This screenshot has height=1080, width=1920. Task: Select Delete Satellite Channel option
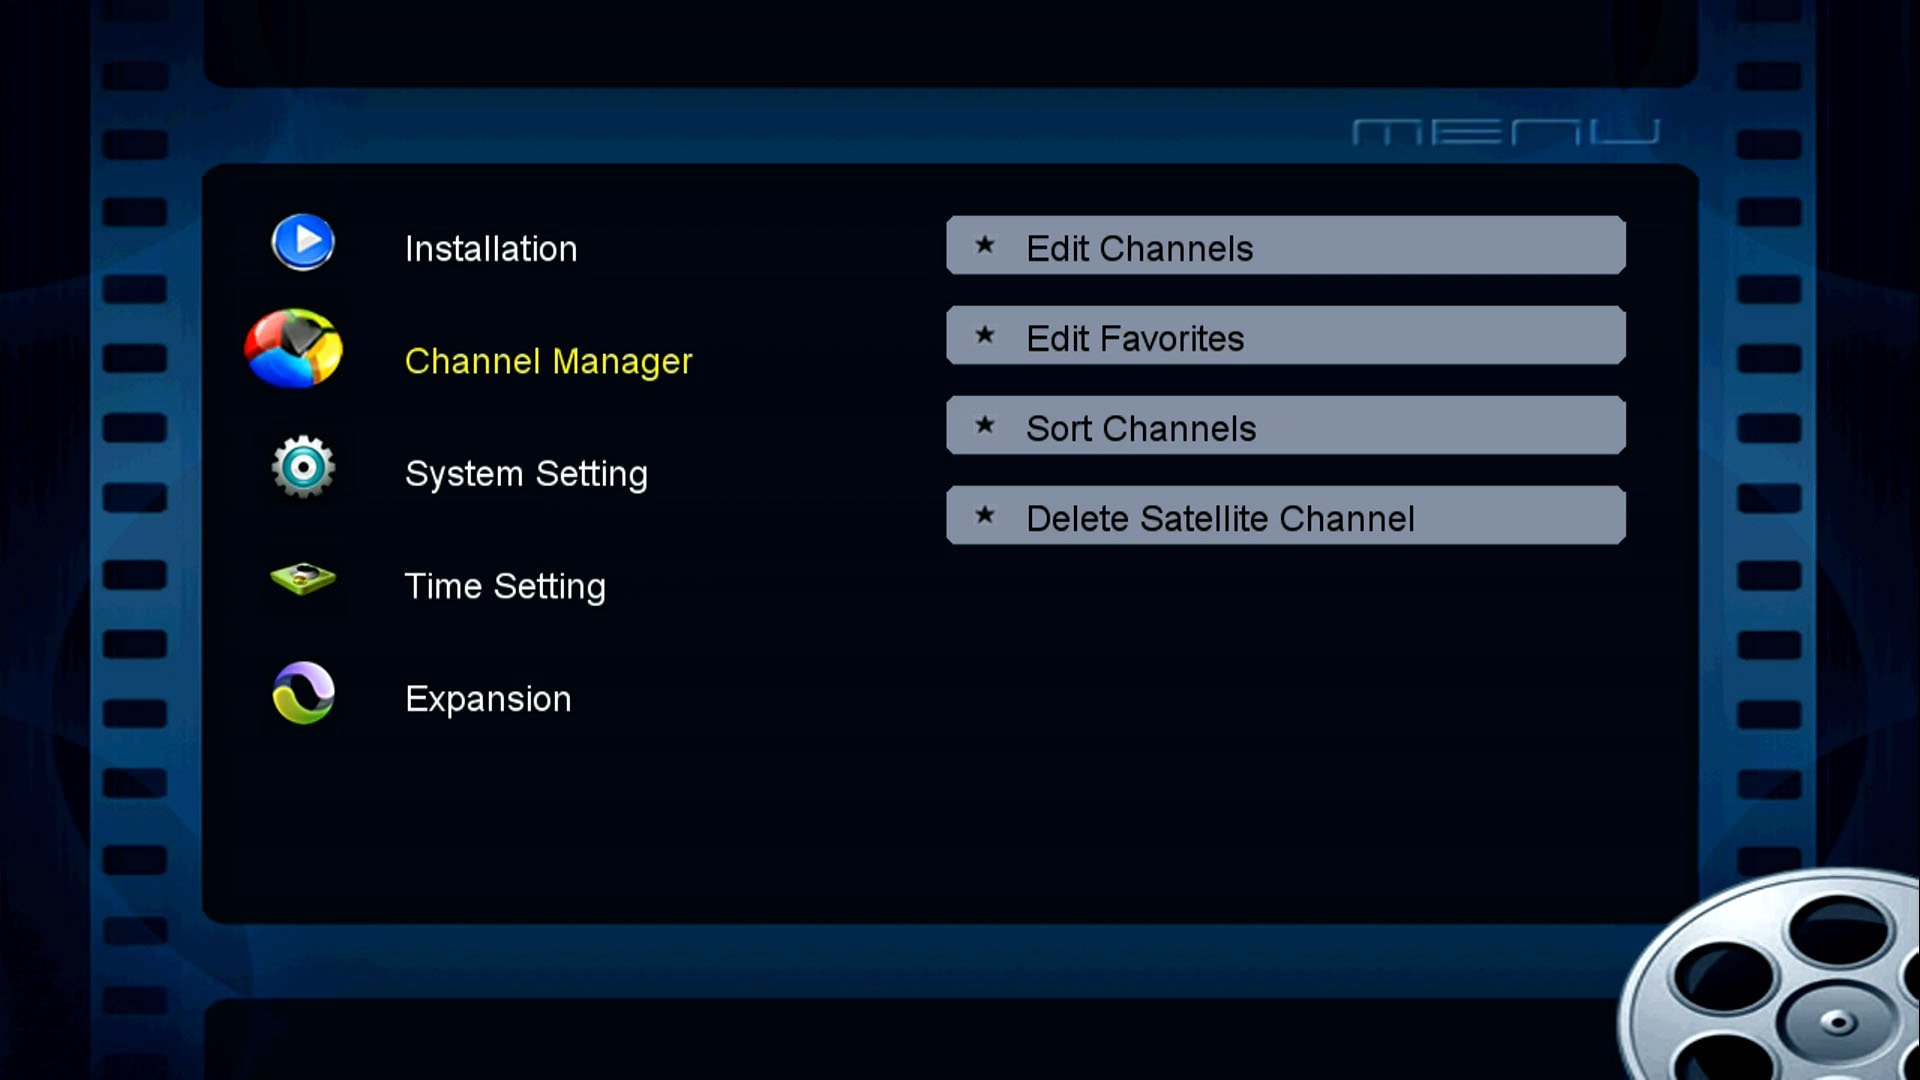tap(1286, 515)
